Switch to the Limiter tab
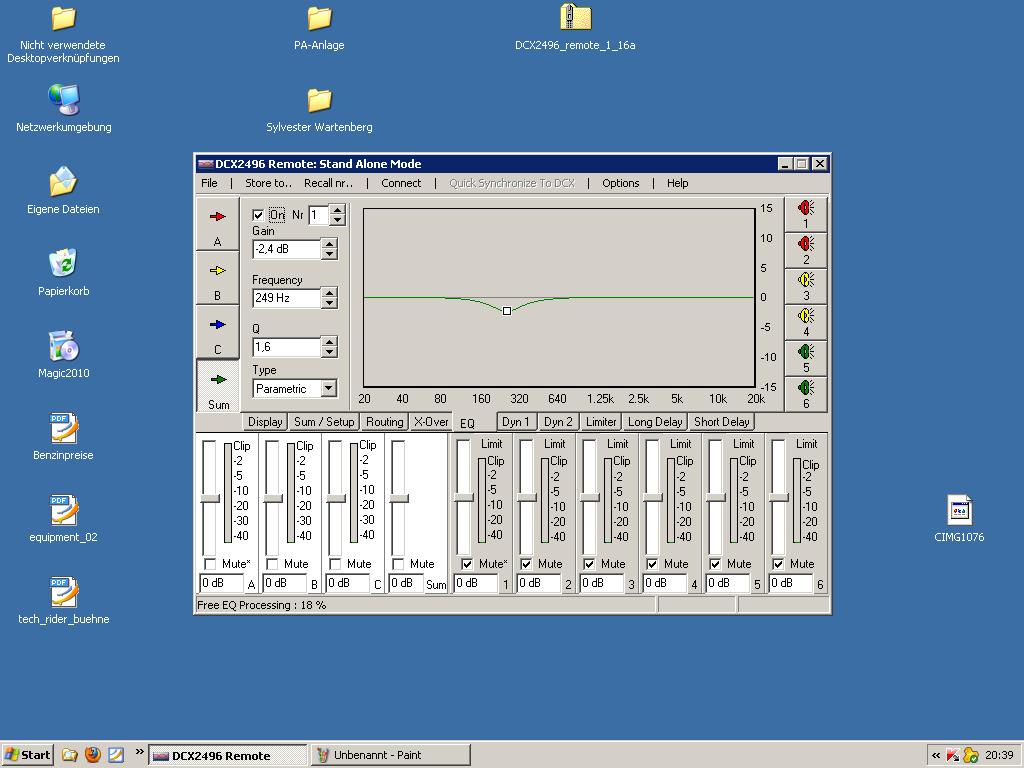Viewport: 1024px width, 768px height. coord(601,422)
